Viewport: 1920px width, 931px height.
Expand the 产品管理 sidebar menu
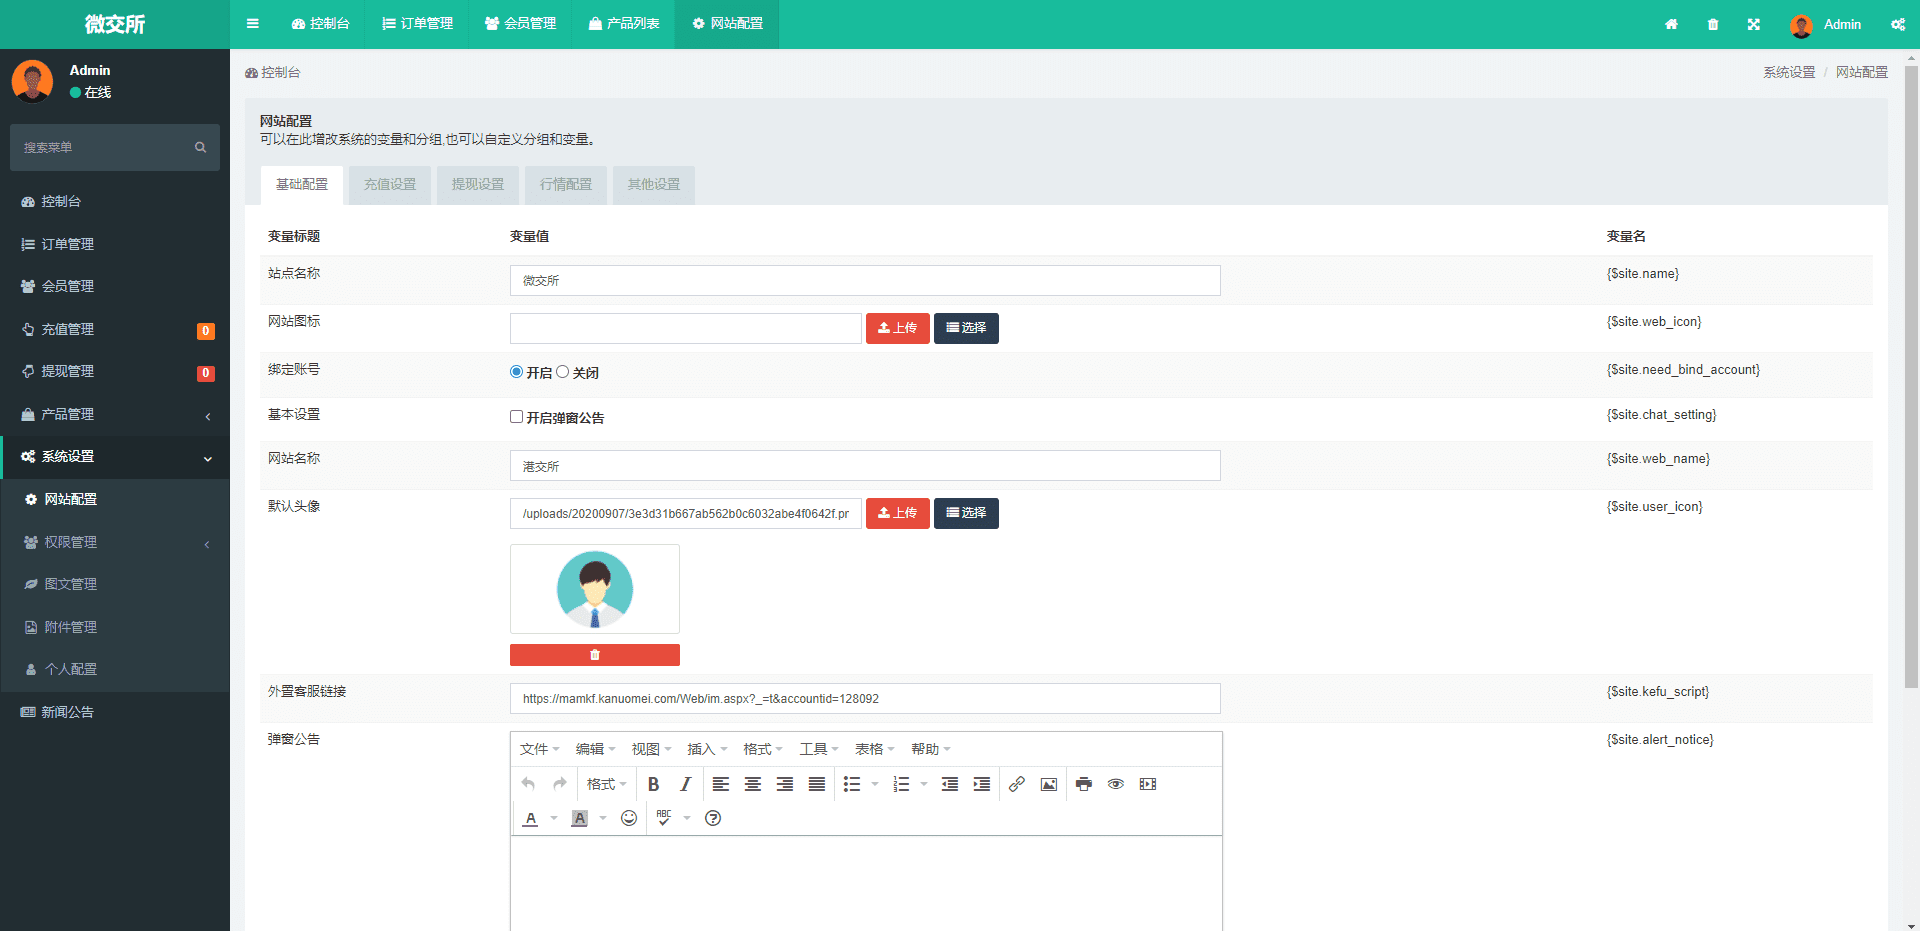click(x=115, y=414)
